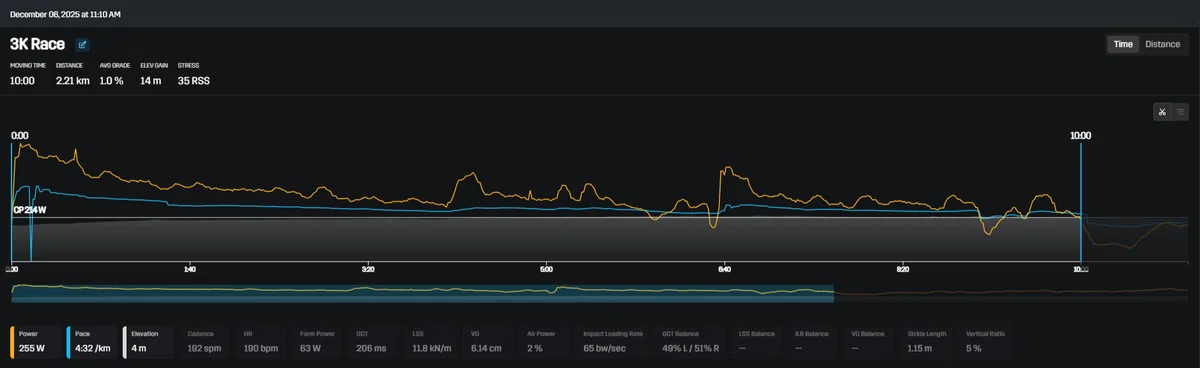Activate the scissors trim tool
The width and height of the screenshot is (1200, 368).
[1163, 112]
